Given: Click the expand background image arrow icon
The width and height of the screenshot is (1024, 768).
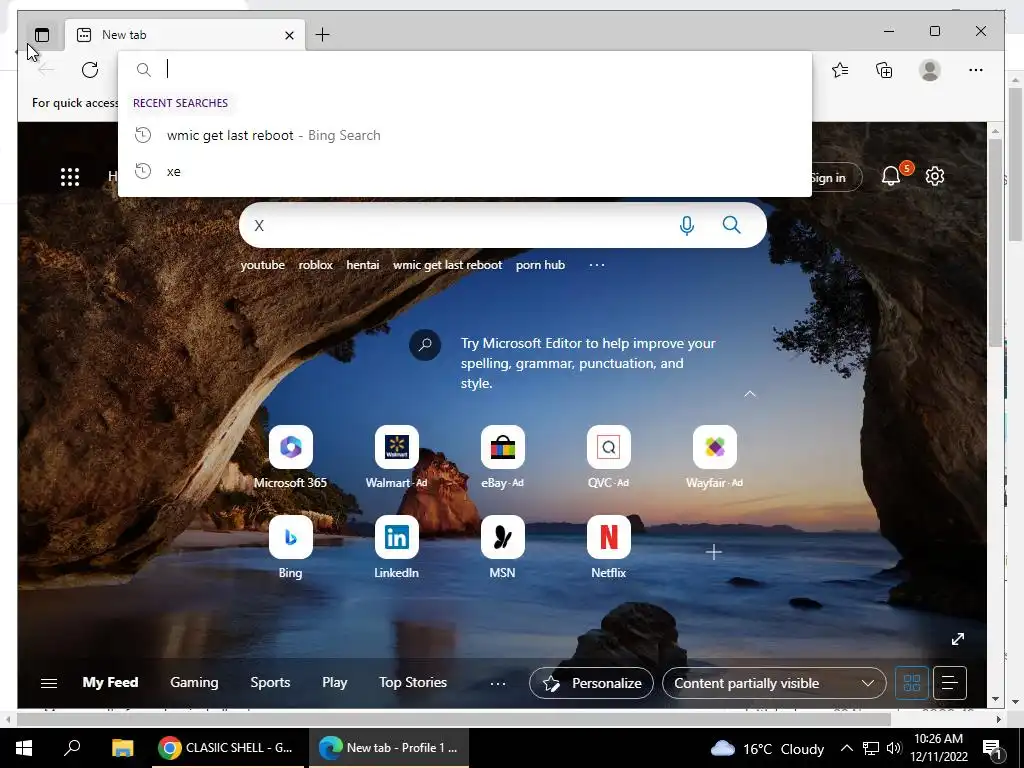Looking at the screenshot, I should point(957,639).
